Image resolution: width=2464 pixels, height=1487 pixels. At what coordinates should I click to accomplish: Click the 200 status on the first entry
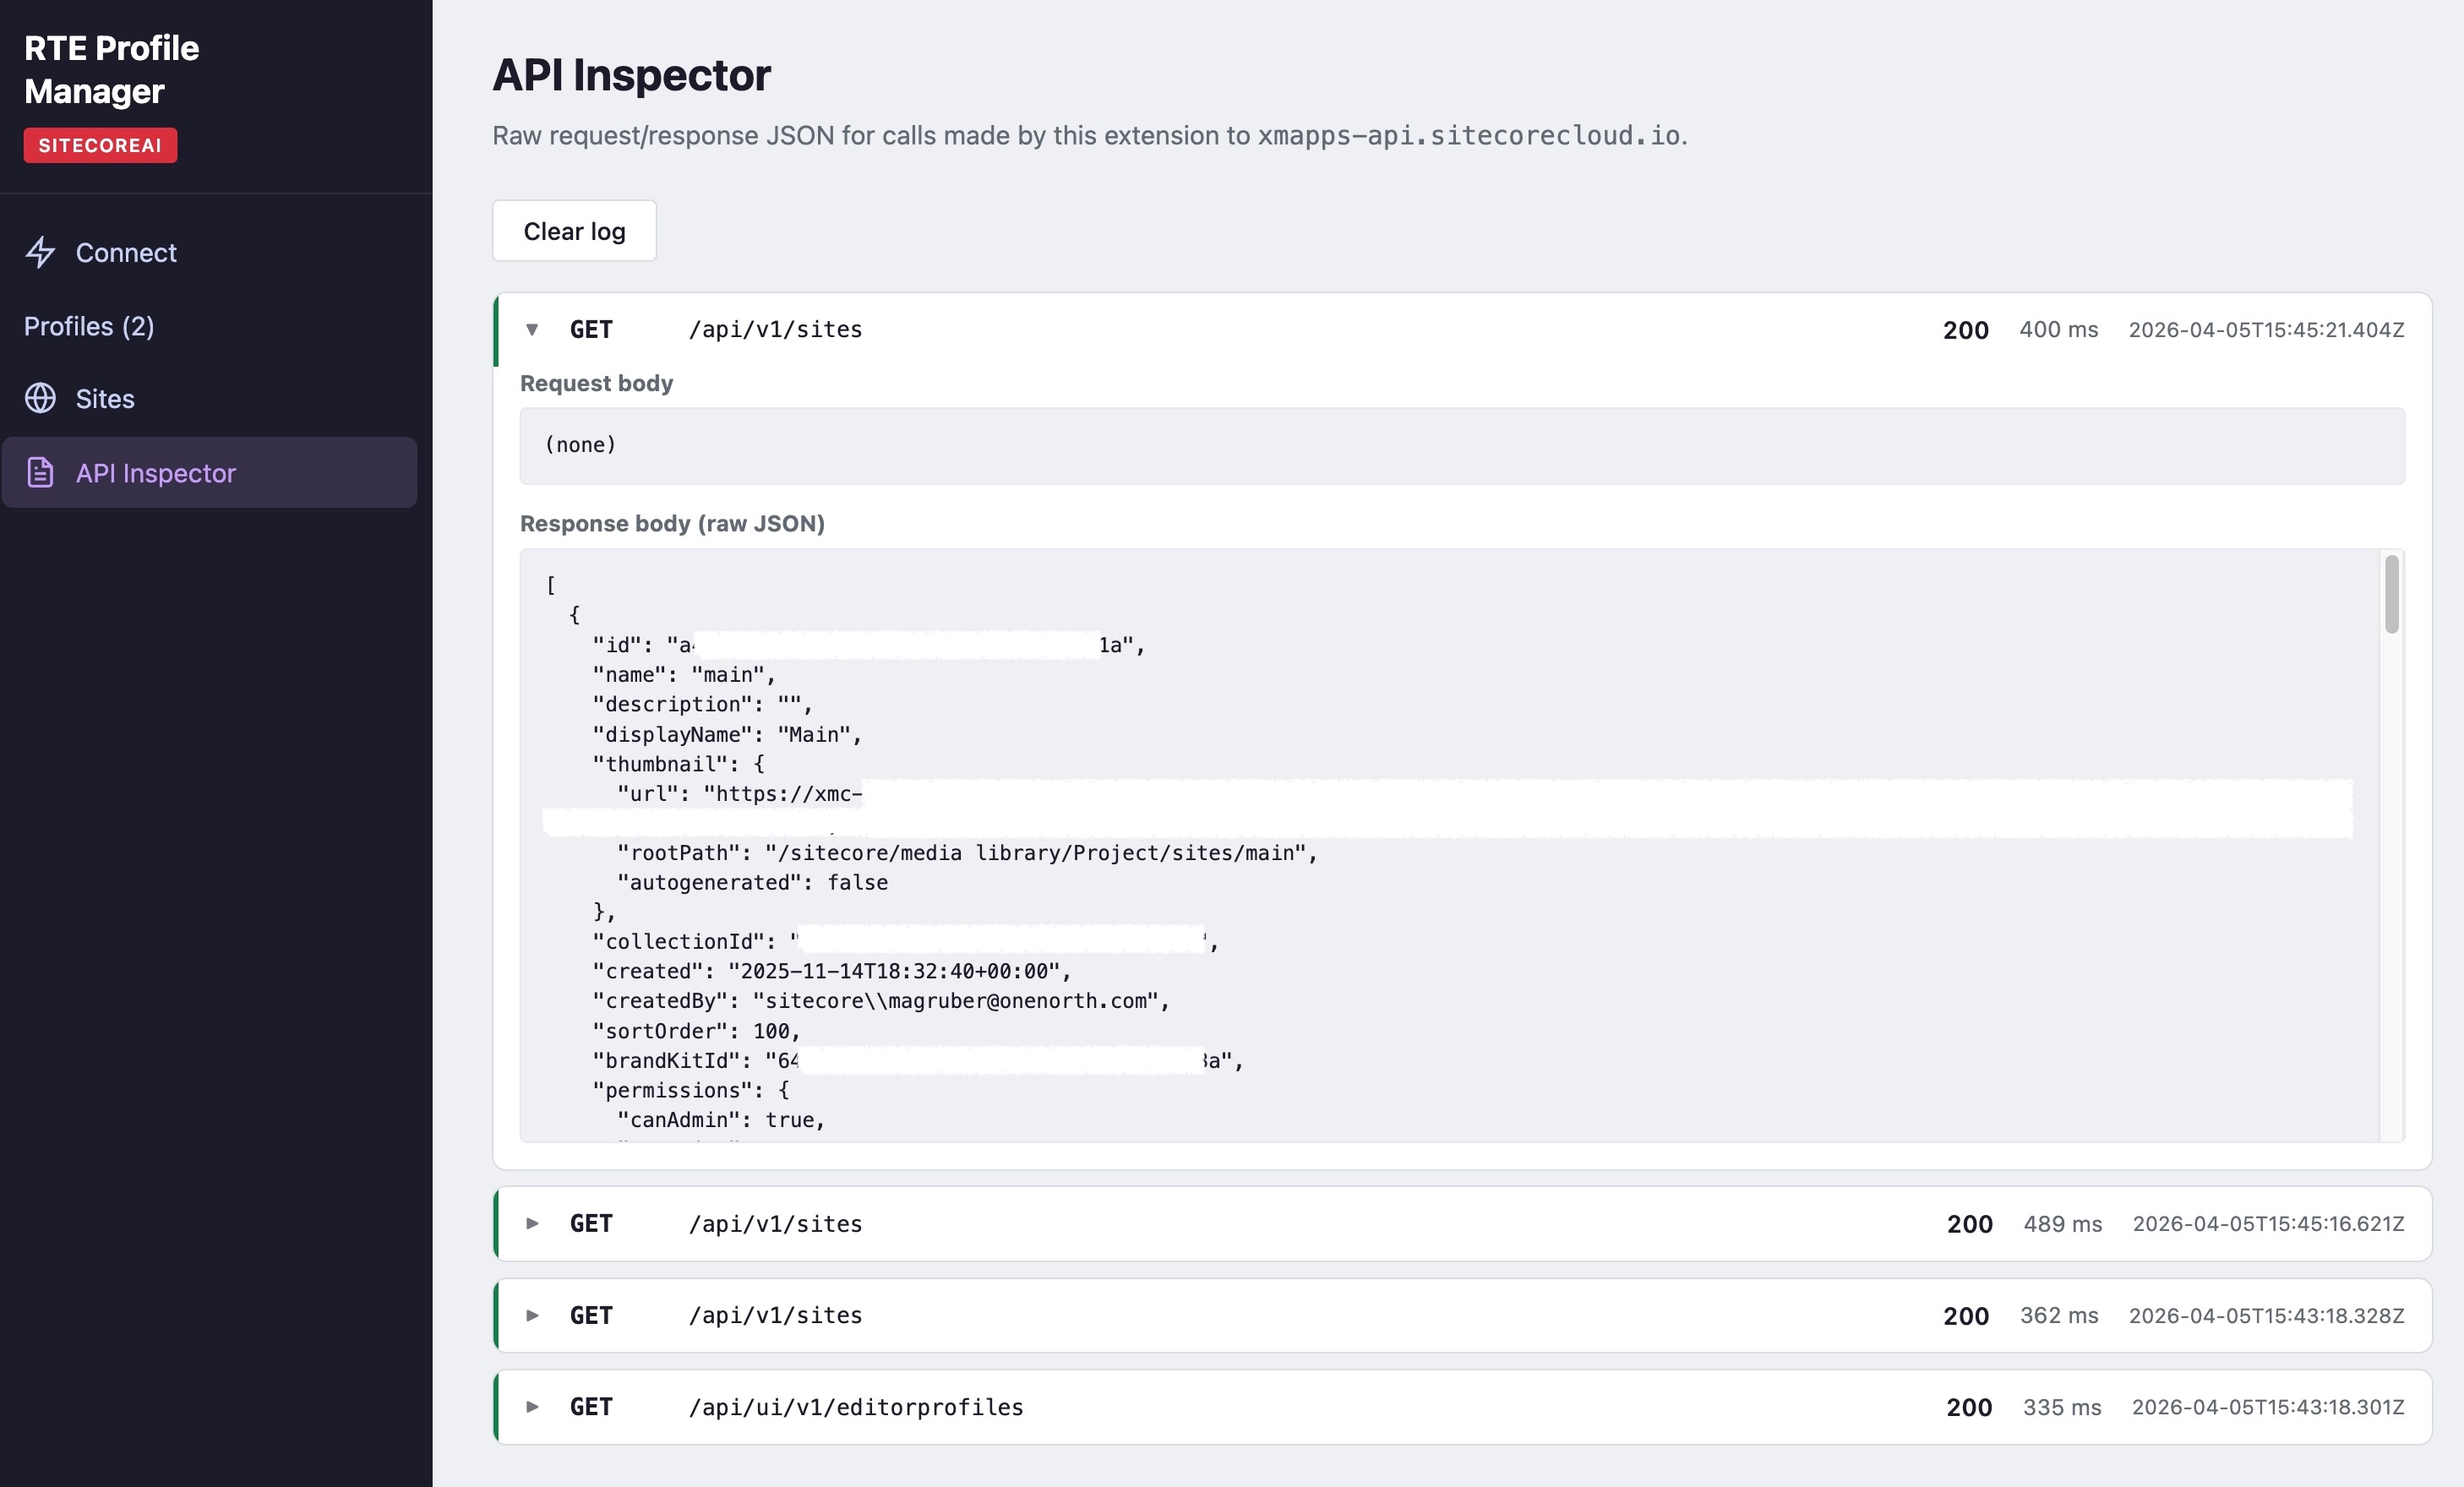[x=1964, y=330]
